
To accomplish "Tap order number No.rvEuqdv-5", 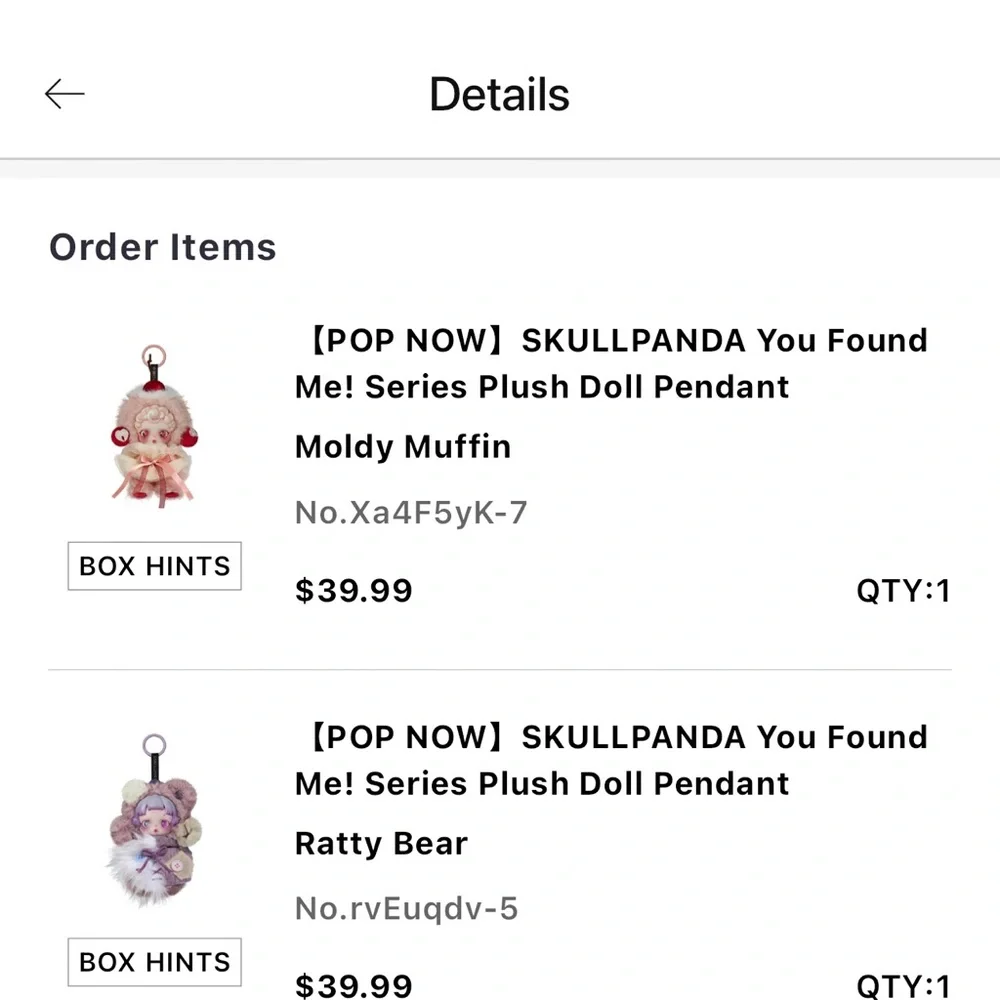I will click(x=405, y=908).
